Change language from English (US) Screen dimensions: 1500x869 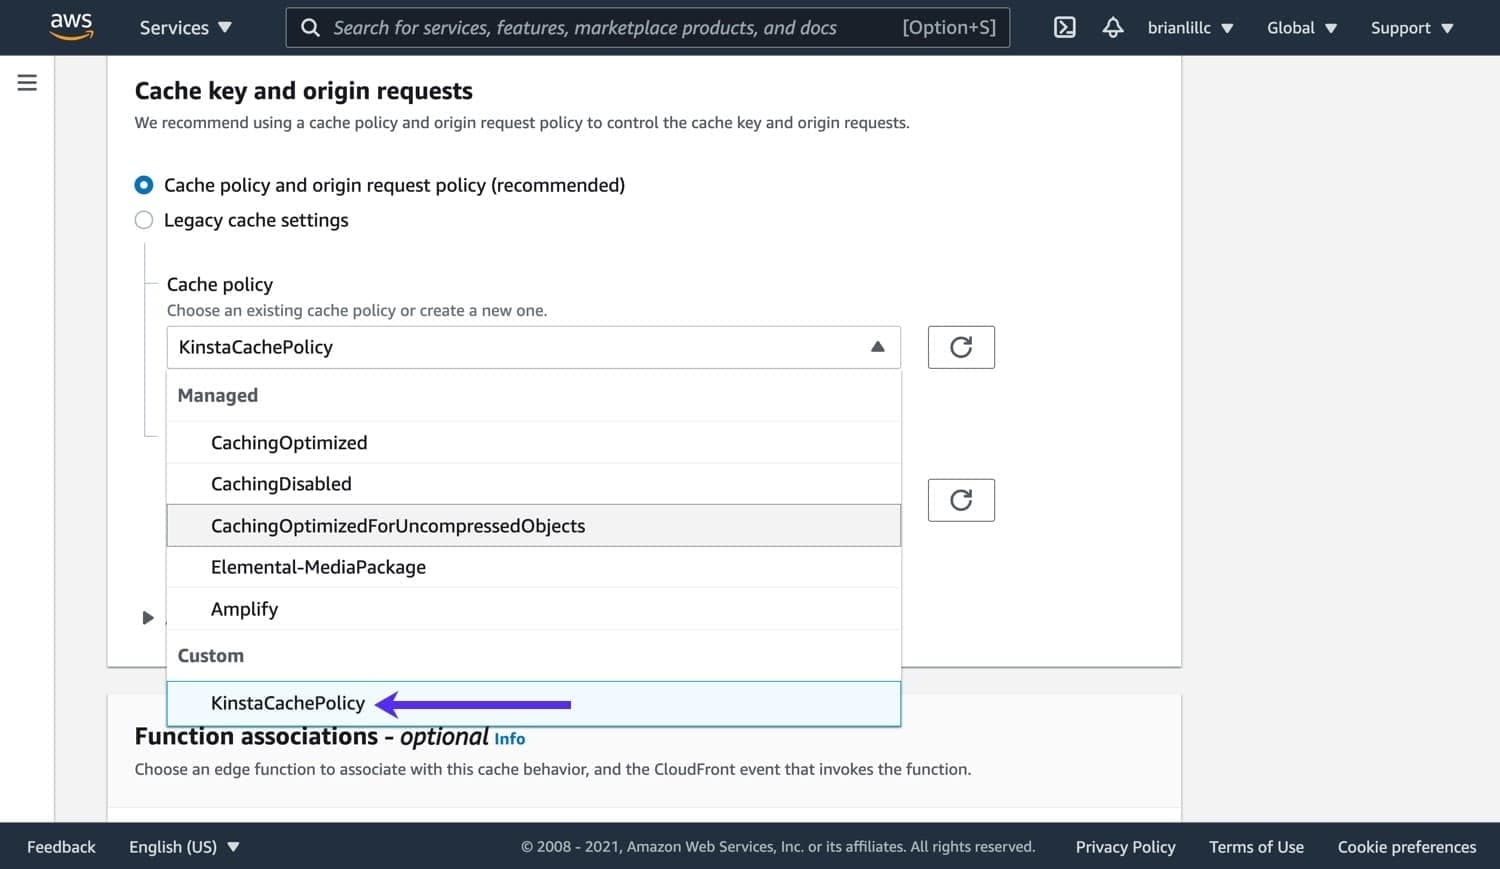[x=185, y=847]
